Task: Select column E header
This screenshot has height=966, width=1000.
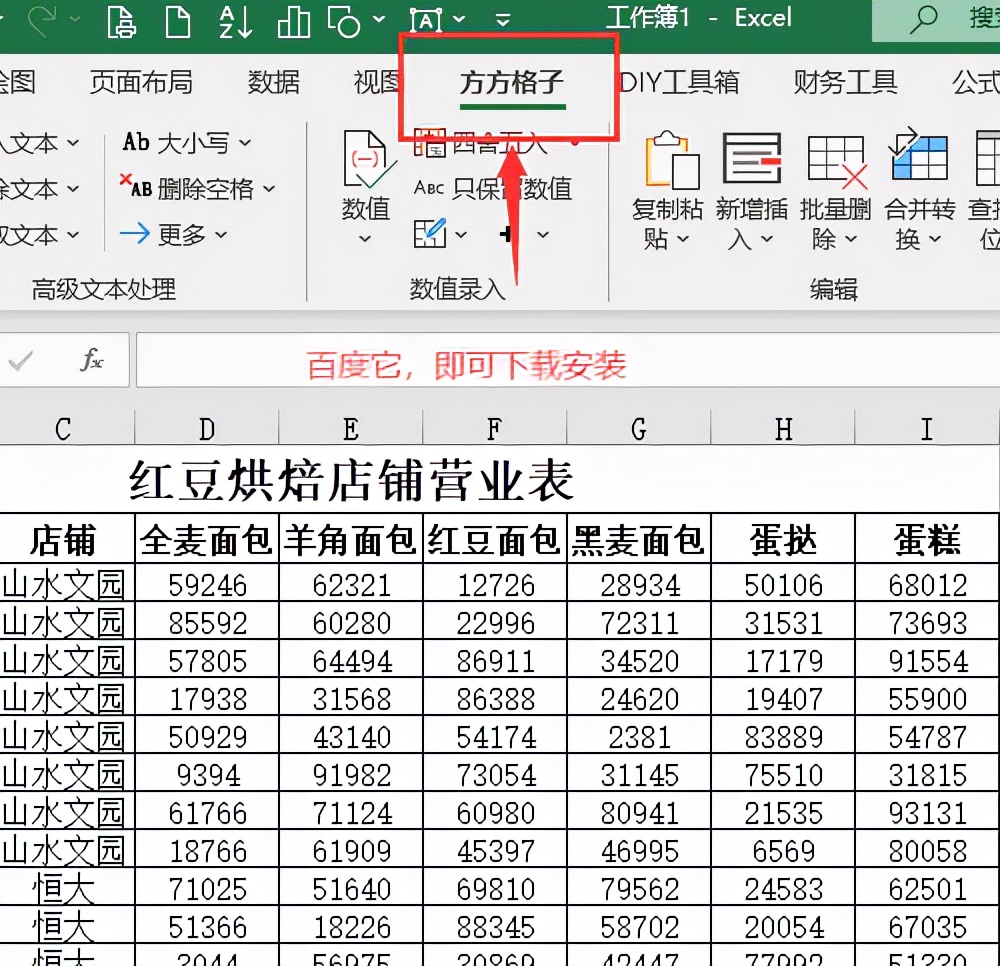Action: [351, 428]
